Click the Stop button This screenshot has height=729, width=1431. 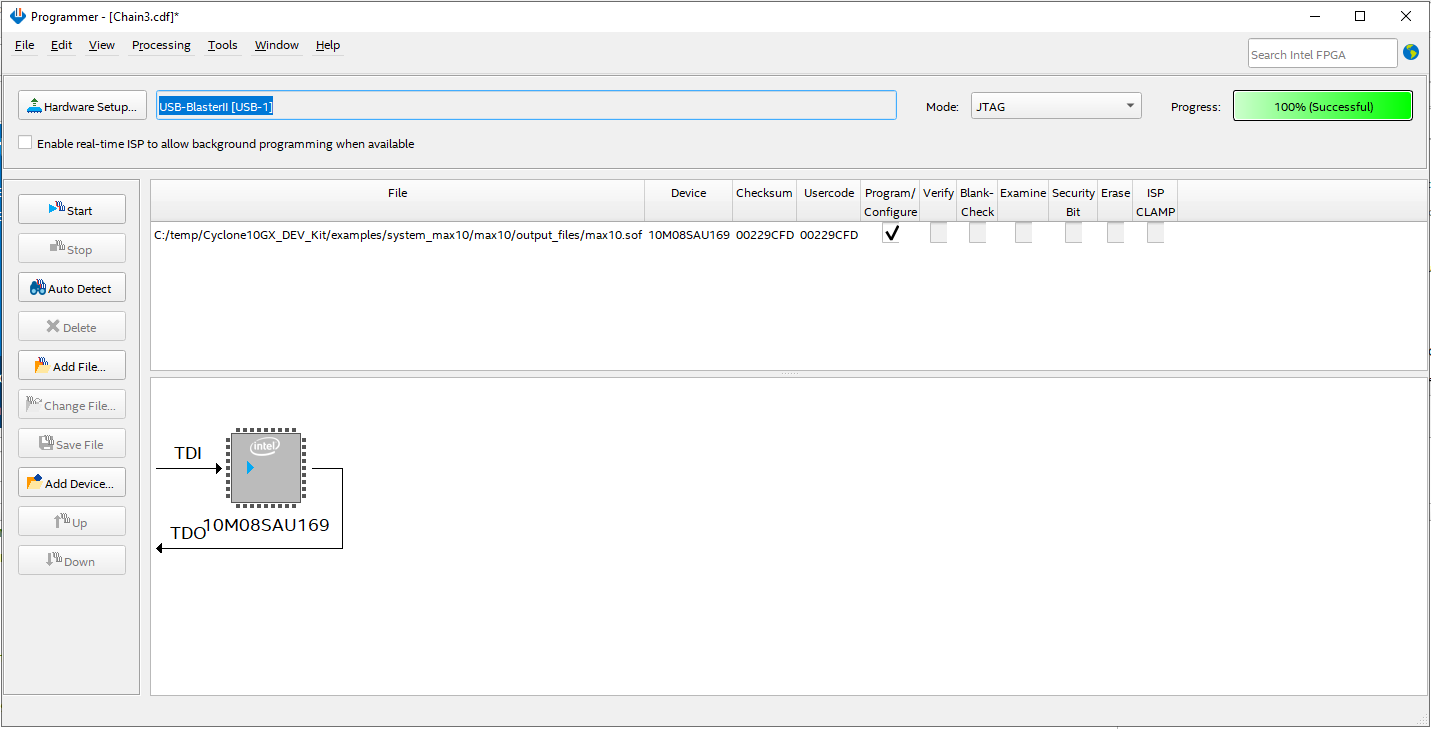[x=72, y=248]
